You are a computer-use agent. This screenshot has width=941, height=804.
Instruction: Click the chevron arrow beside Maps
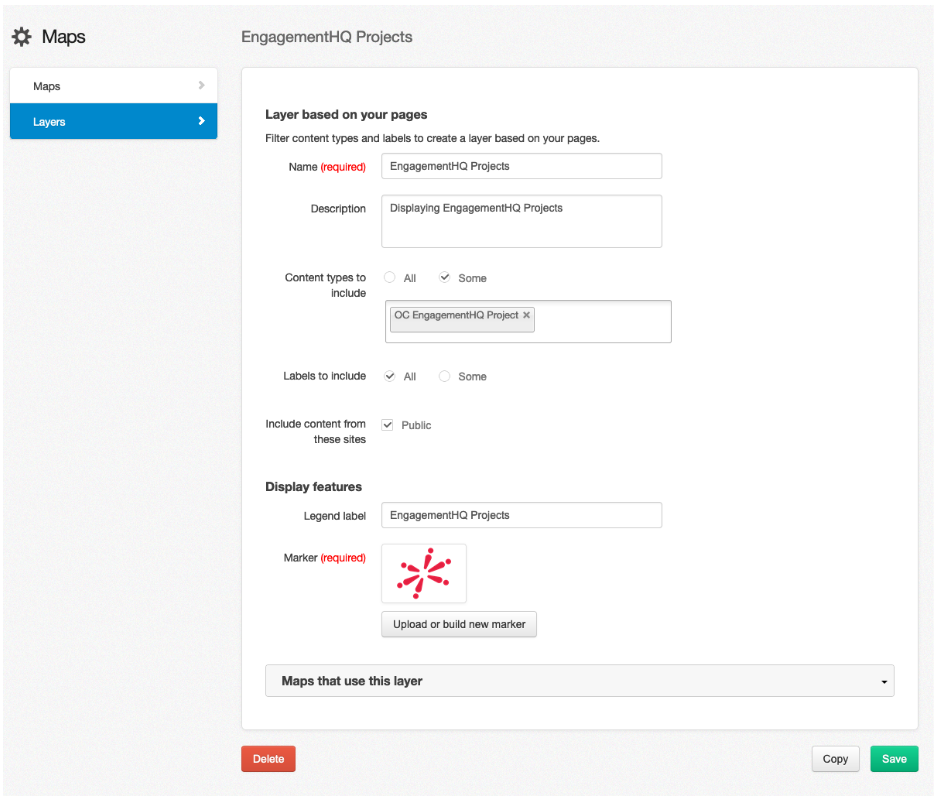(203, 85)
